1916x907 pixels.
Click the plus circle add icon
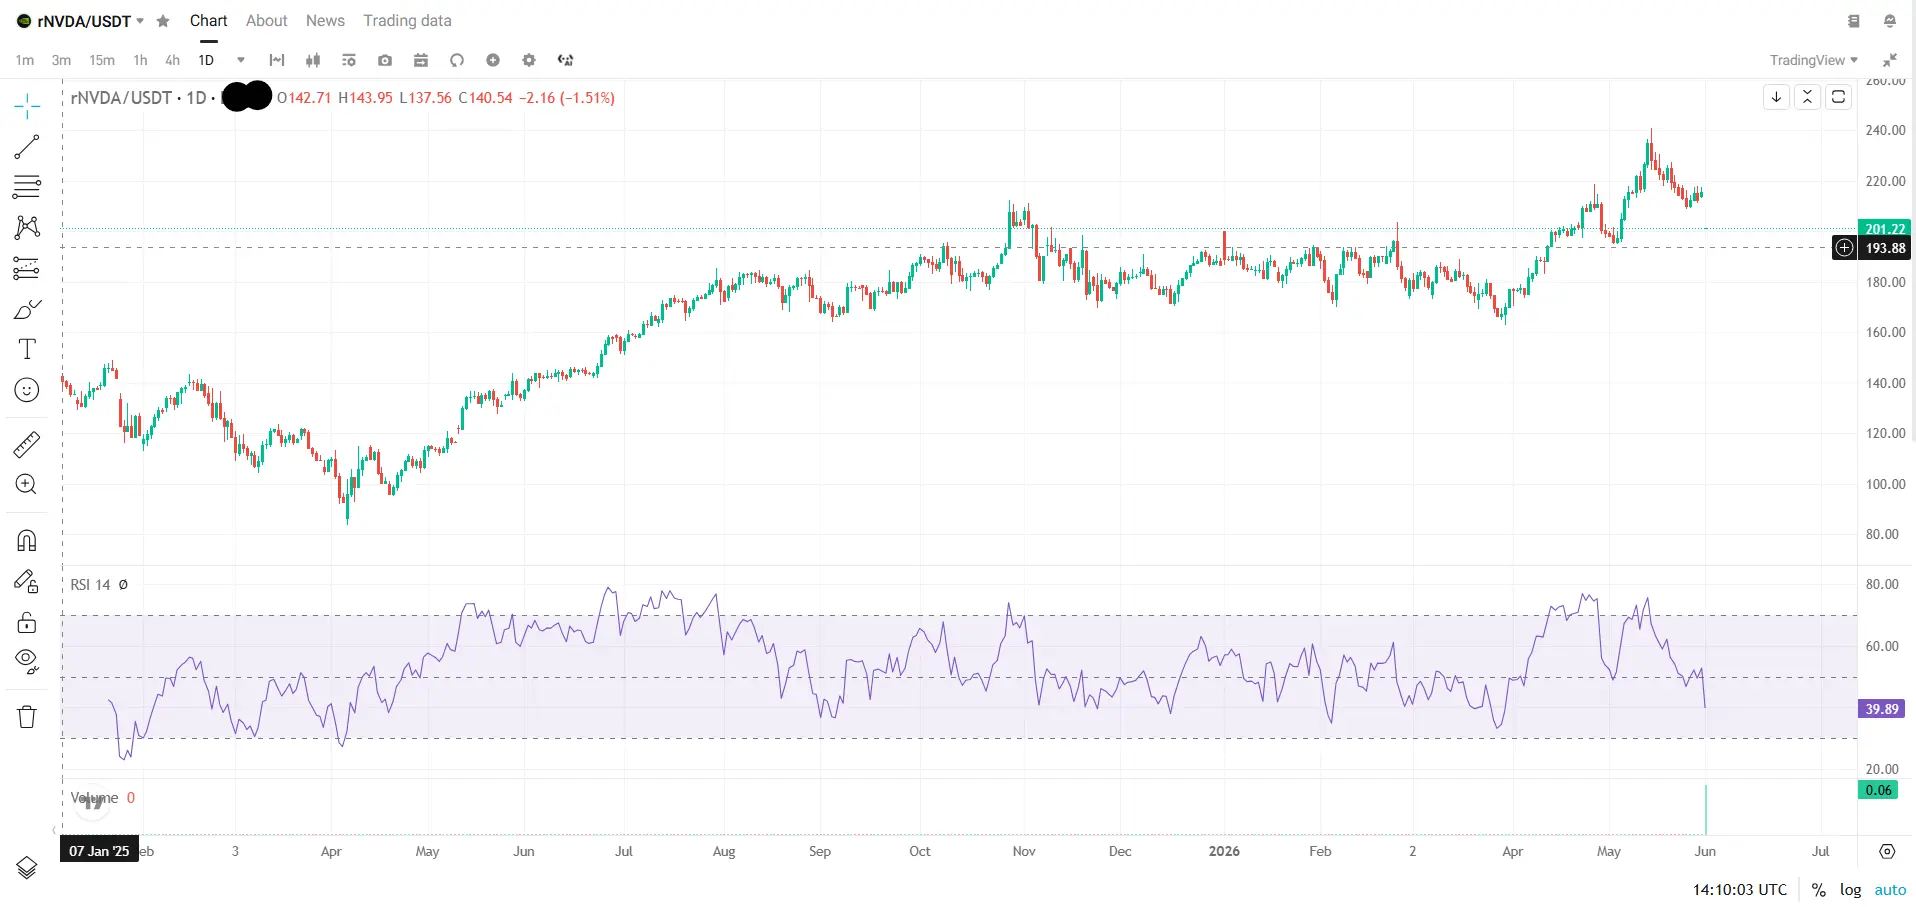(493, 60)
